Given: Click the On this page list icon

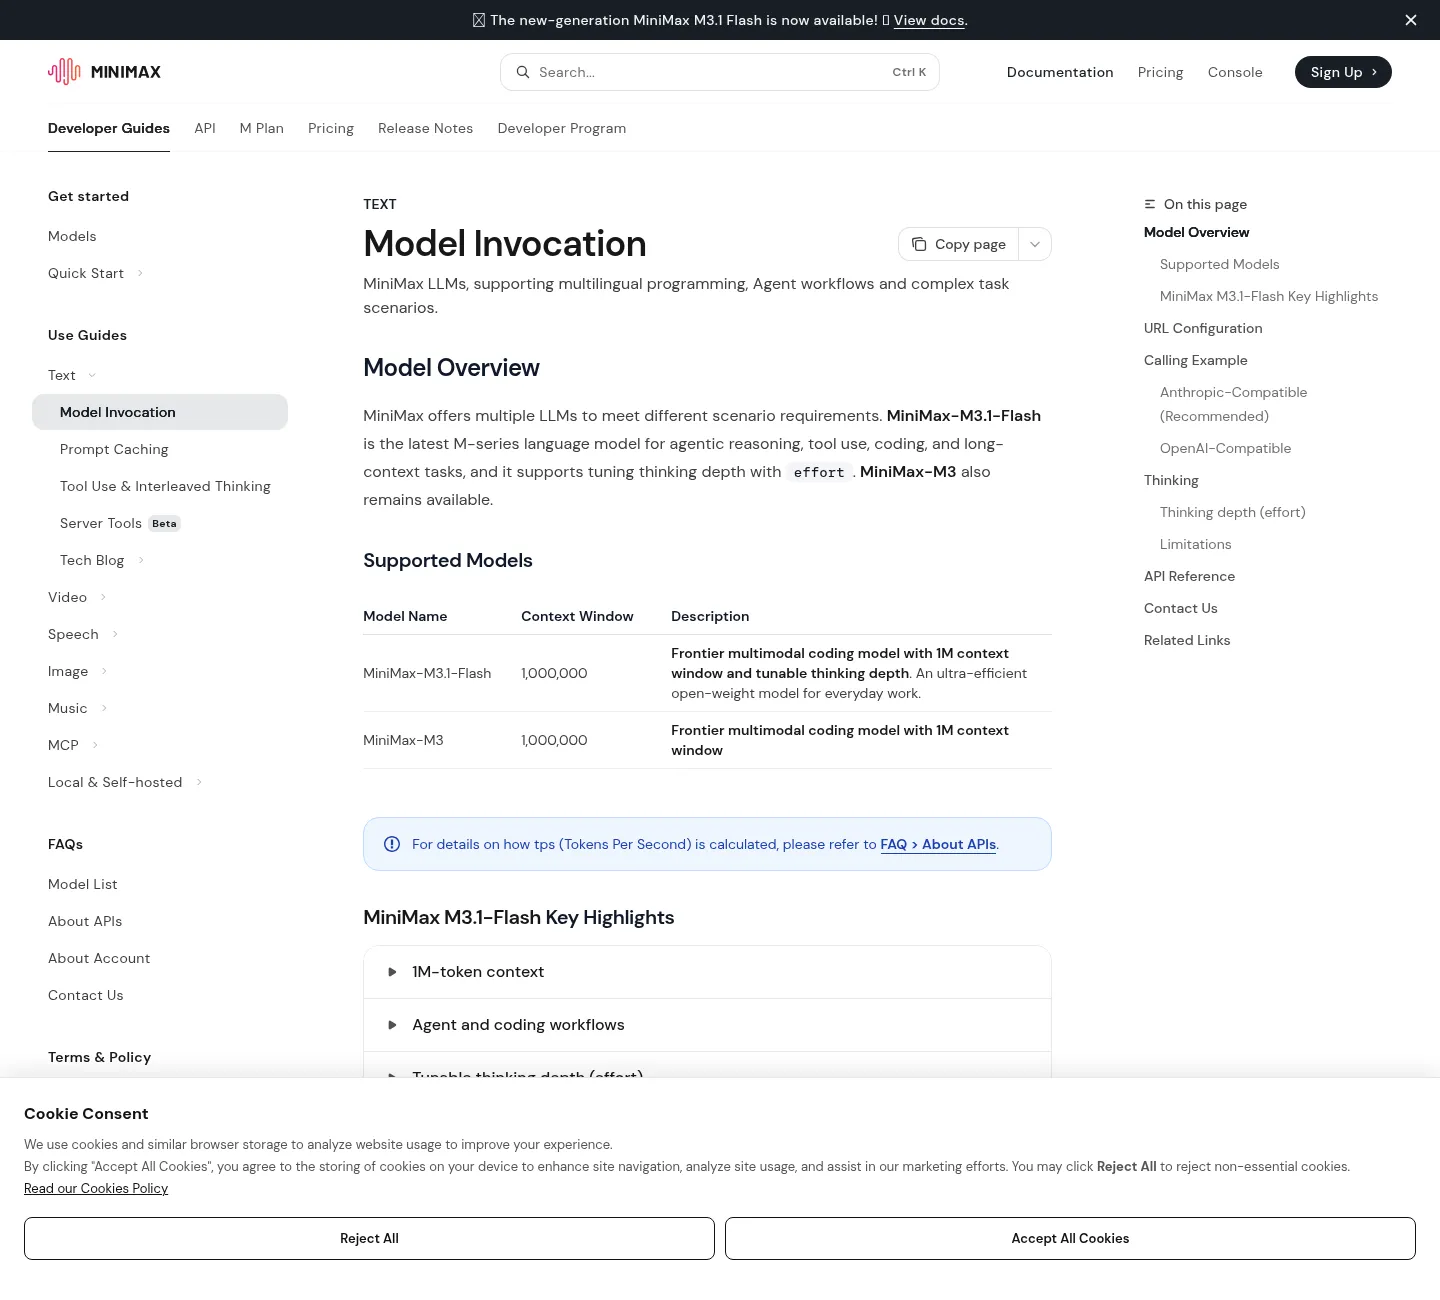Looking at the screenshot, I should [1150, 204].
